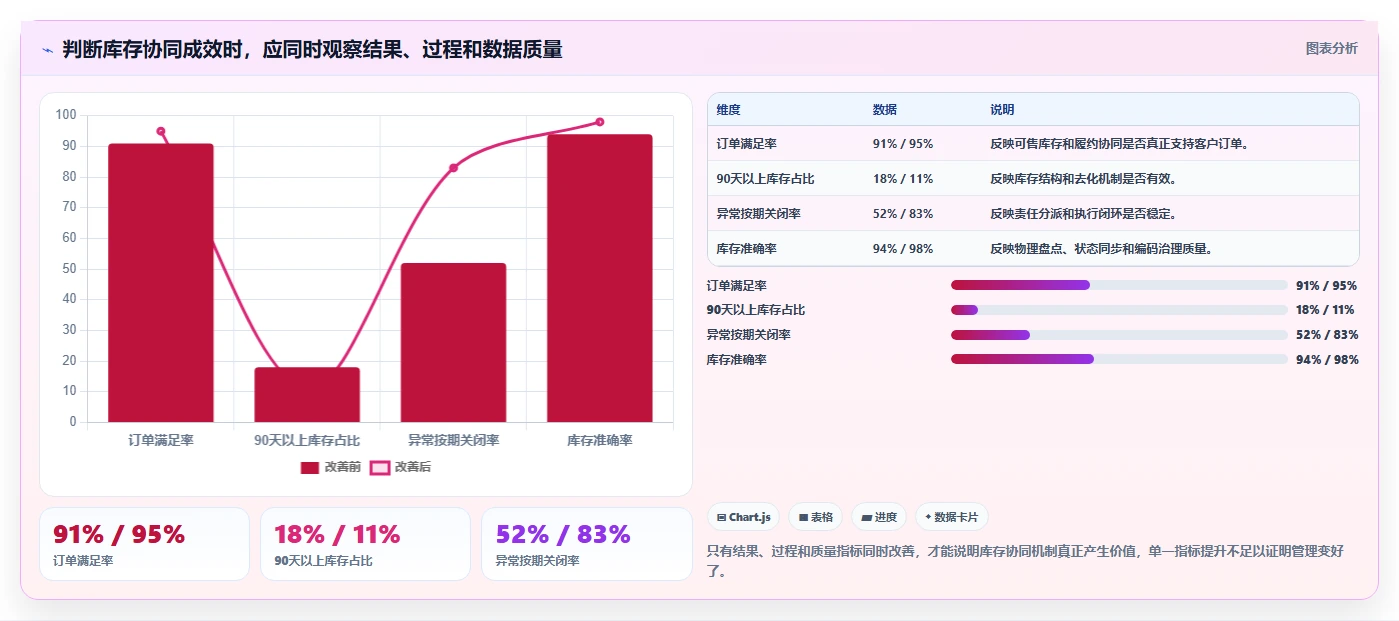Click the lightning icon beside the title
Viewport: 1399px width, 621px height.
(x=47, y=50)
